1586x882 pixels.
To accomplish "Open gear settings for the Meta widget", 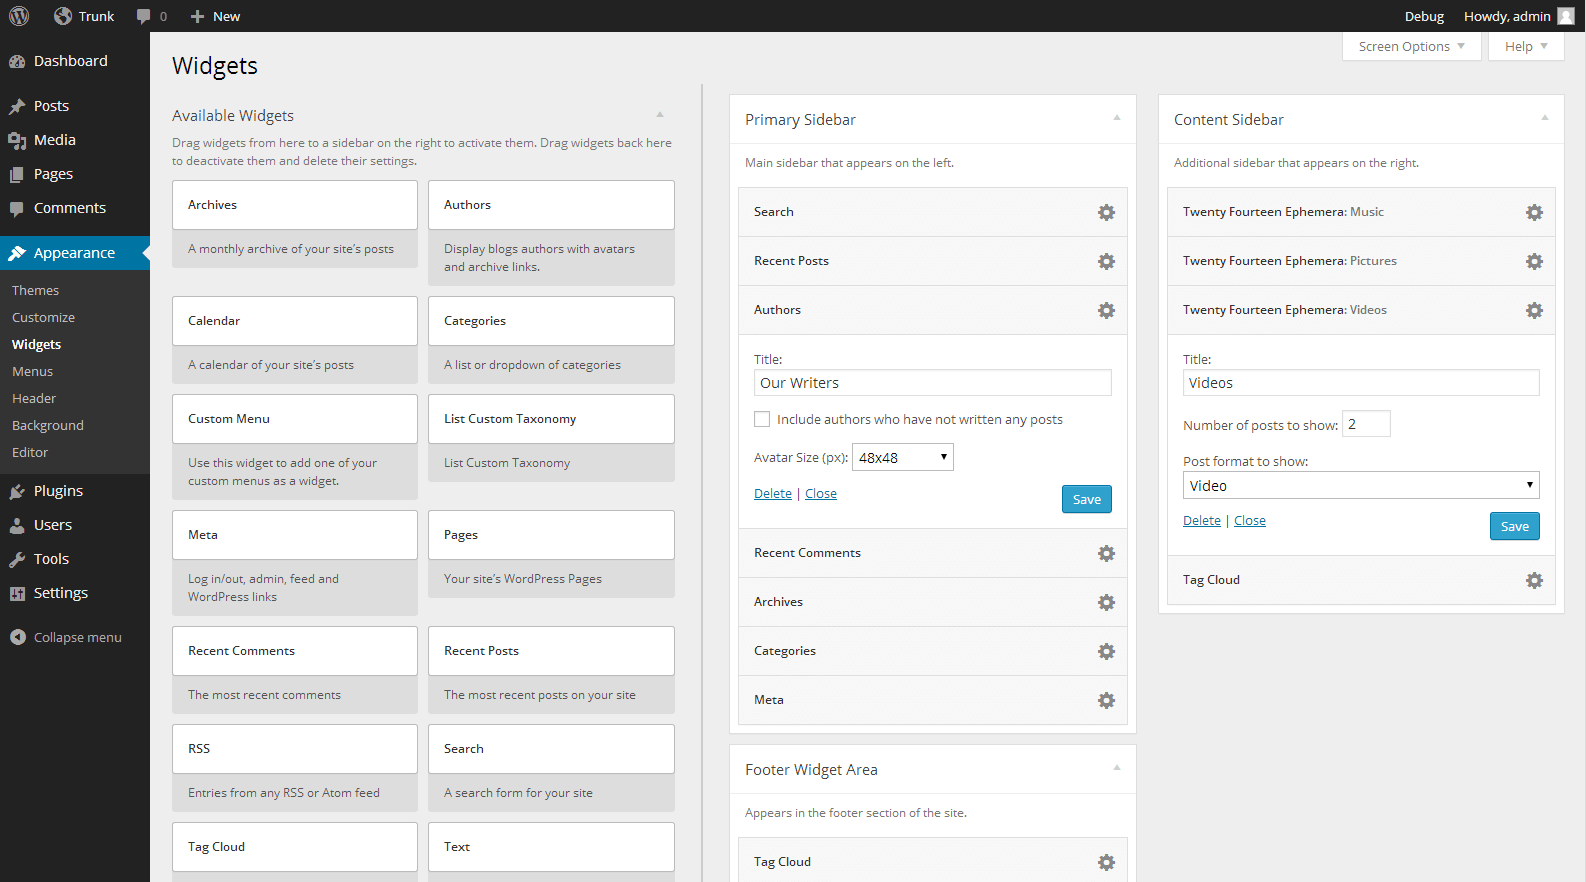I will tap(1106, 700).
